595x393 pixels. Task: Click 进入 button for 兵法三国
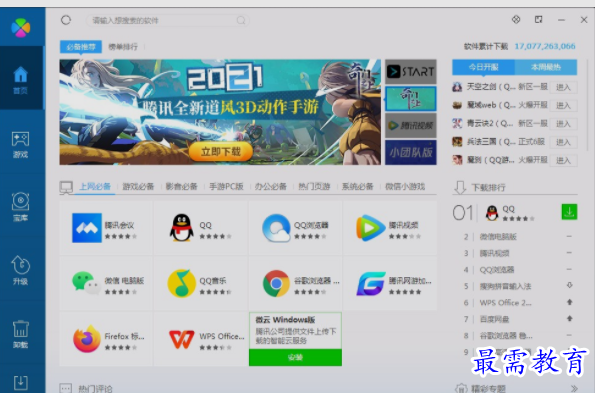click(x=564, y=142)
